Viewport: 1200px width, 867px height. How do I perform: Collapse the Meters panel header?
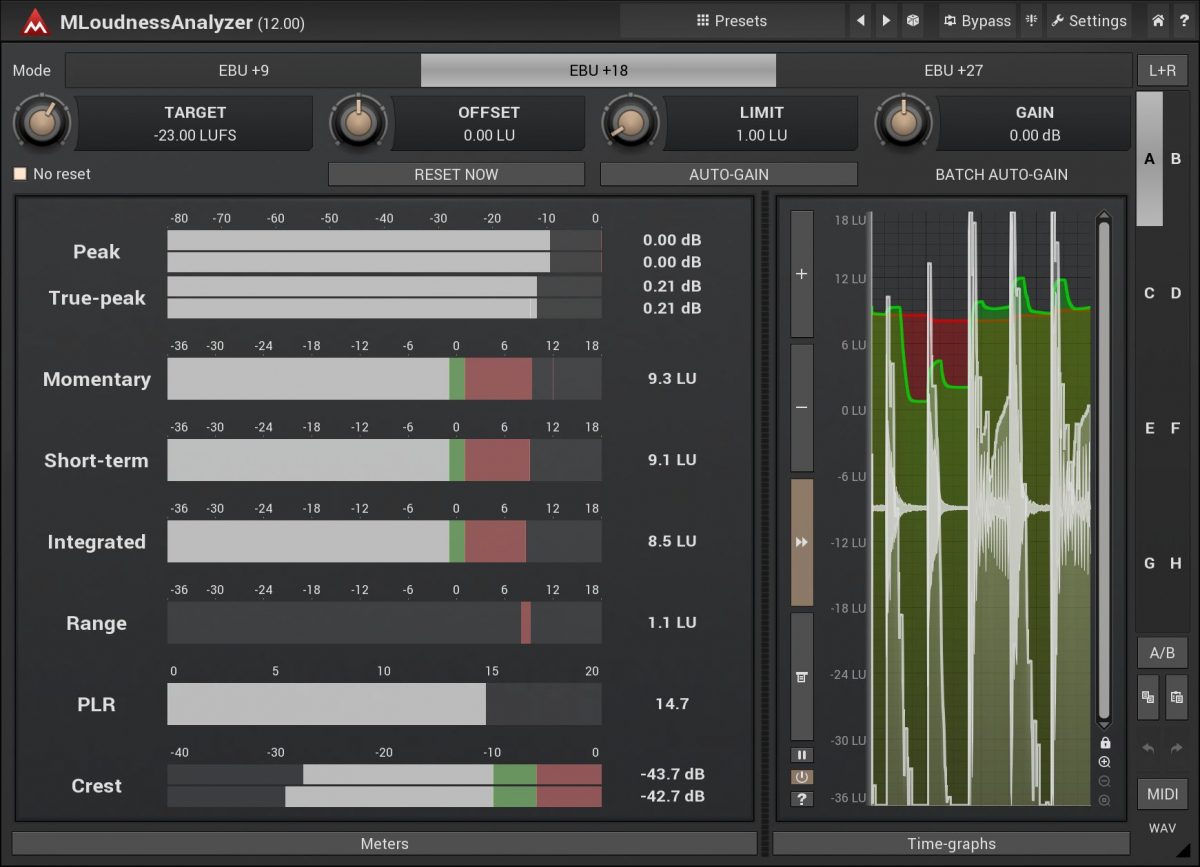[384, 844]
